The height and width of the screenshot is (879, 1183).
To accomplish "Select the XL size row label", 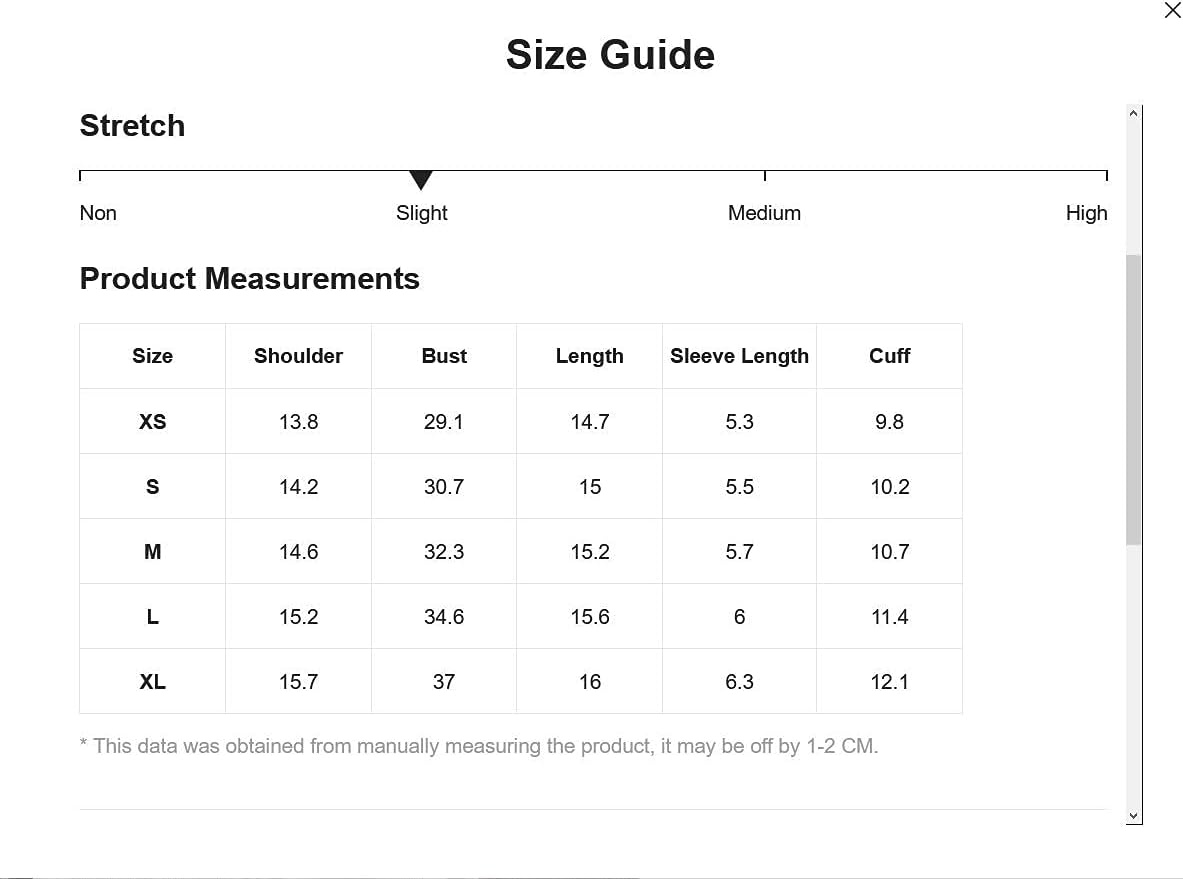I will coord(152,682).
